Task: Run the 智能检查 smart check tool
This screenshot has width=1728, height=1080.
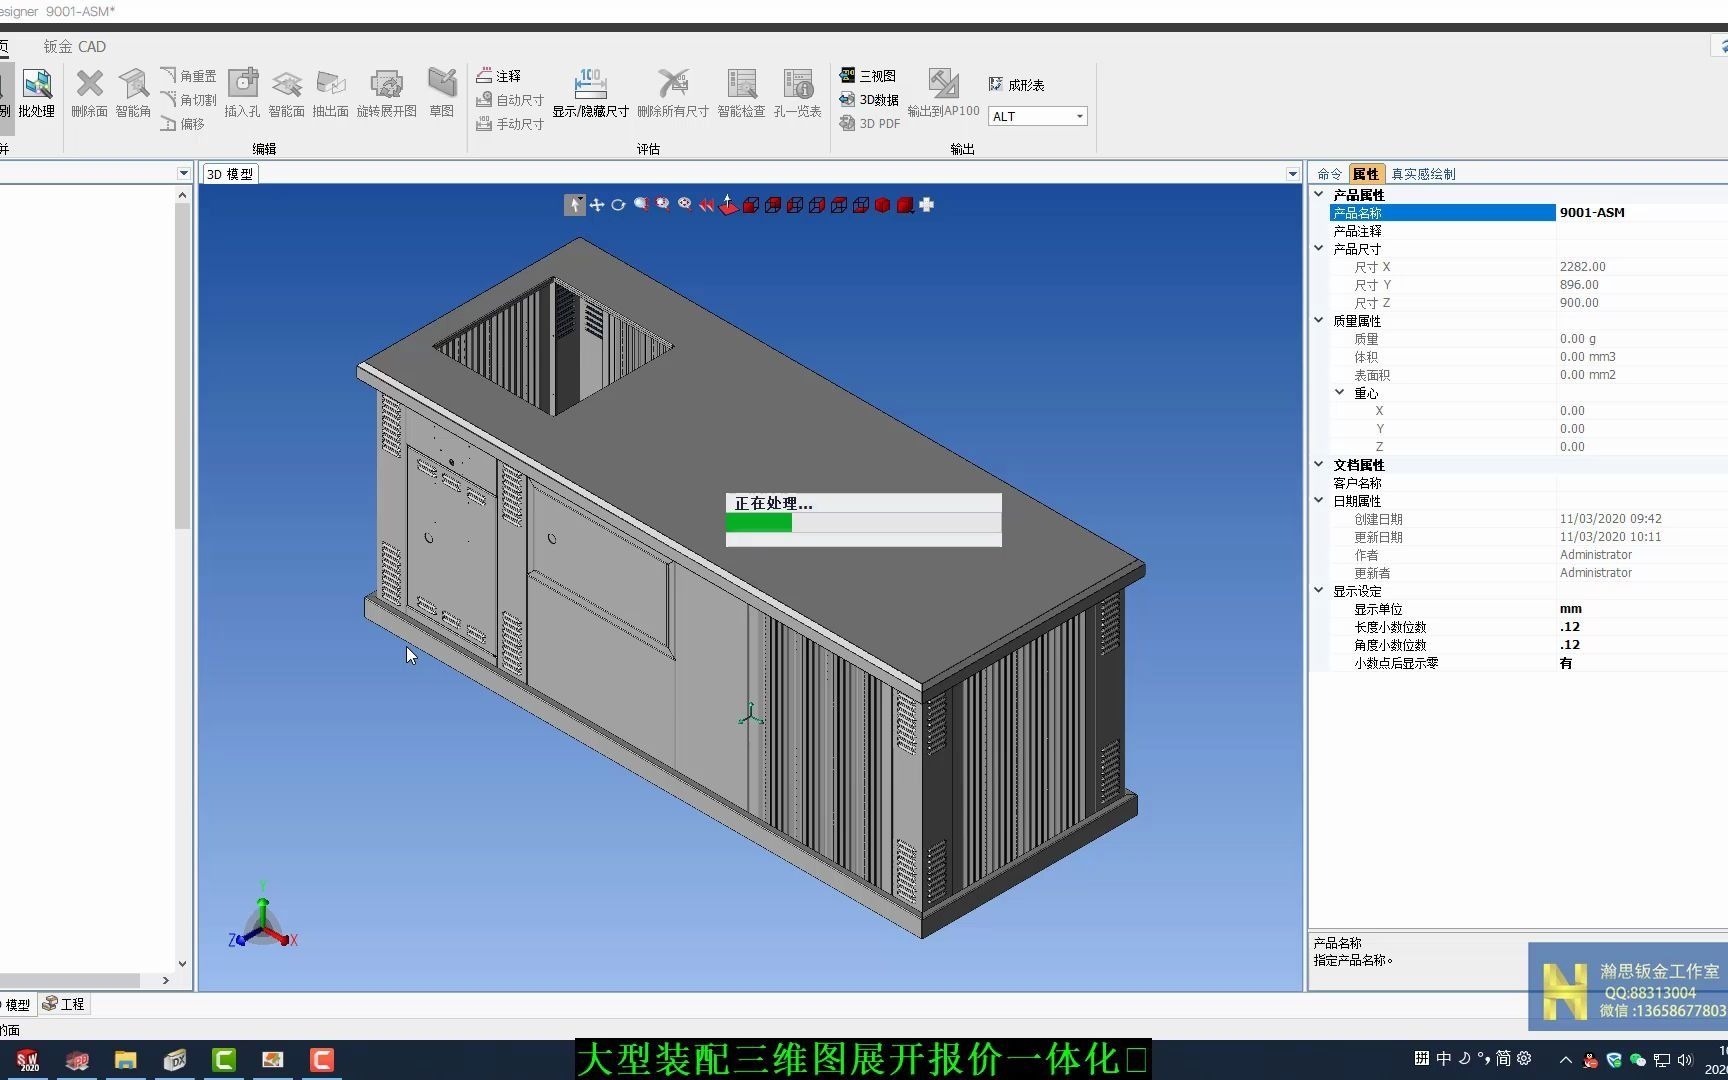Action: tap(741, 93)
